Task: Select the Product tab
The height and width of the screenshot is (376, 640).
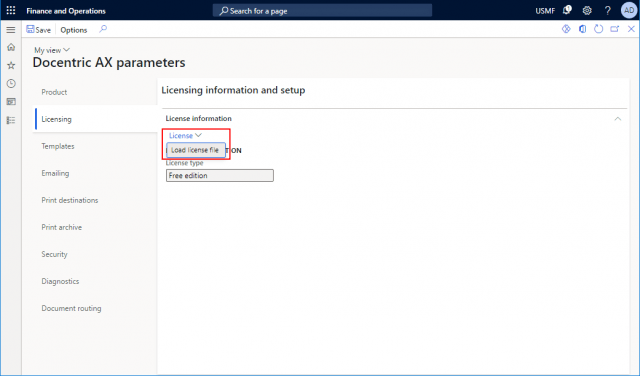Action: 54,92
